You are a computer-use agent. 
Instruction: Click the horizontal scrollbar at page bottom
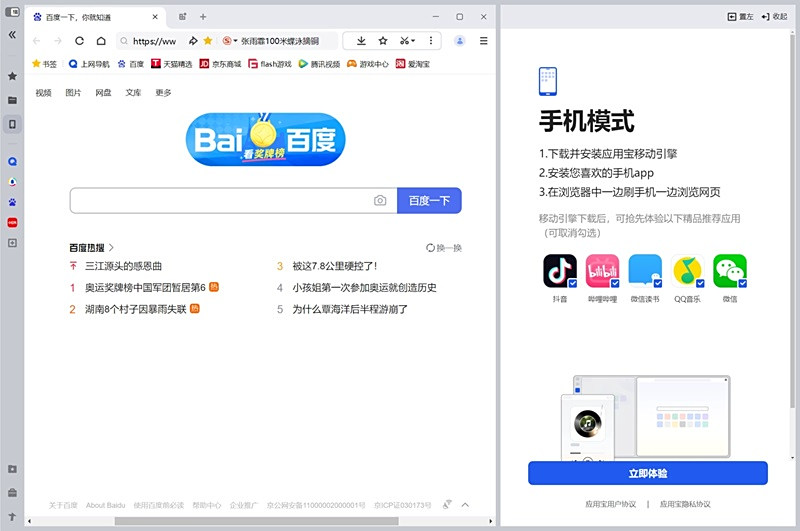click(x=200, y=521)
